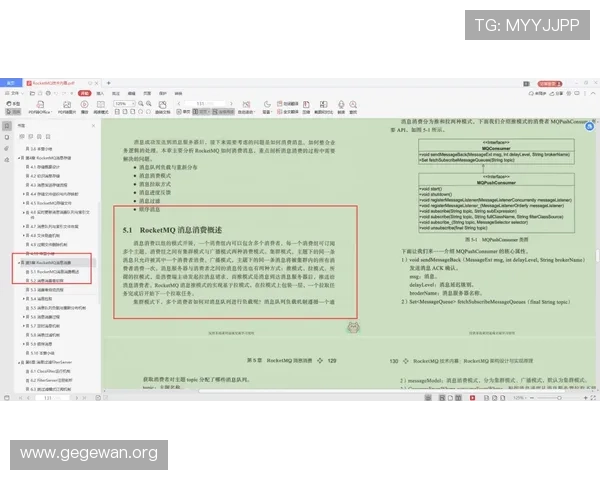This screenshot has height=480, width=600.
Task: Click the Undo arrow in quick access
Action: coord(56,93)
